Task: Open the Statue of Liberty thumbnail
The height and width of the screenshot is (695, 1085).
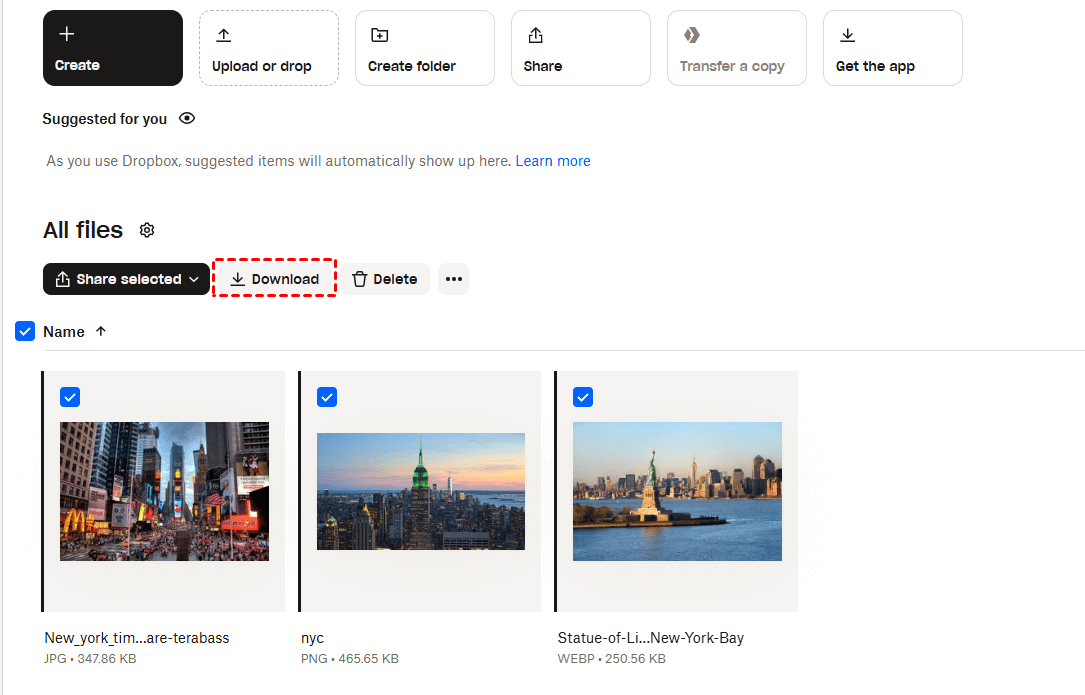Action: pos(677,491)
